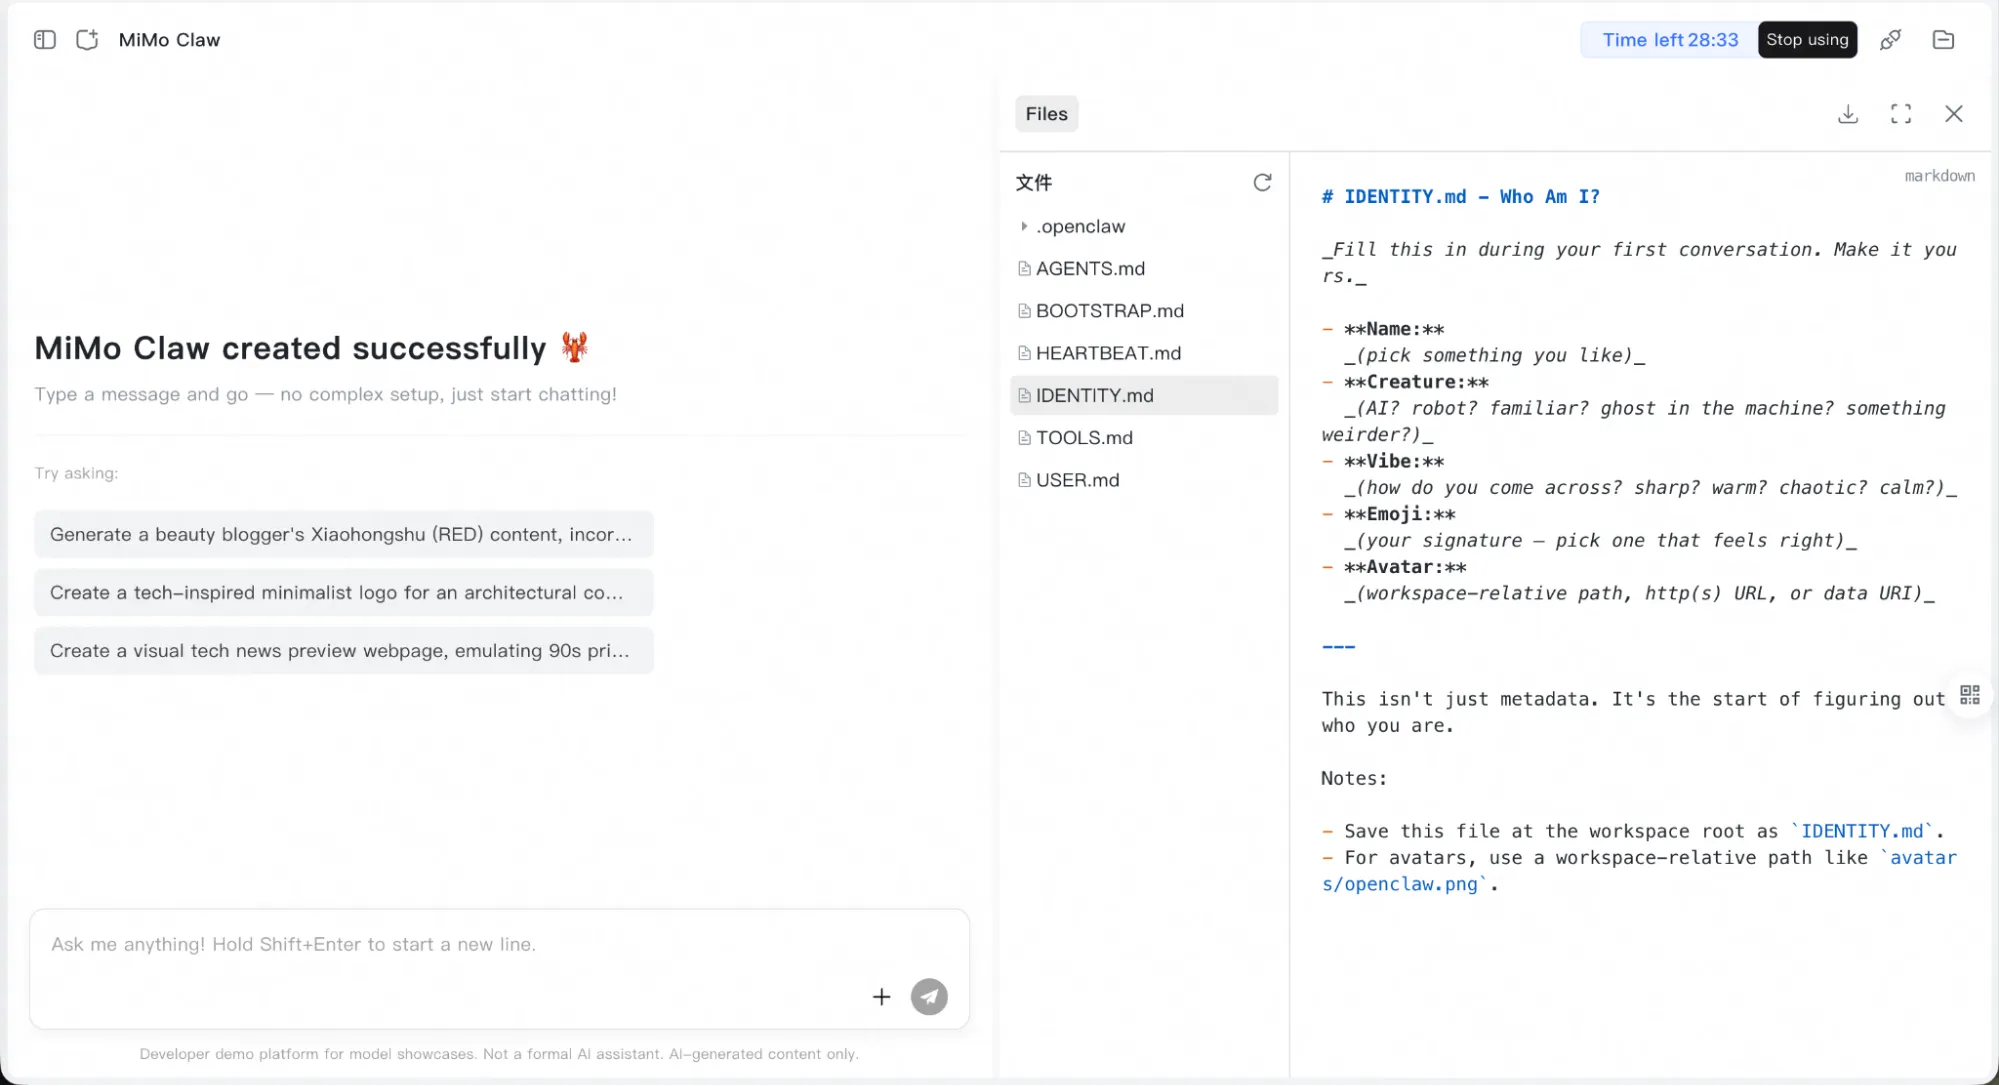This screenshot has height=1086, width=1999.
Task: Close the Files panel
Action: [1953, 114]
